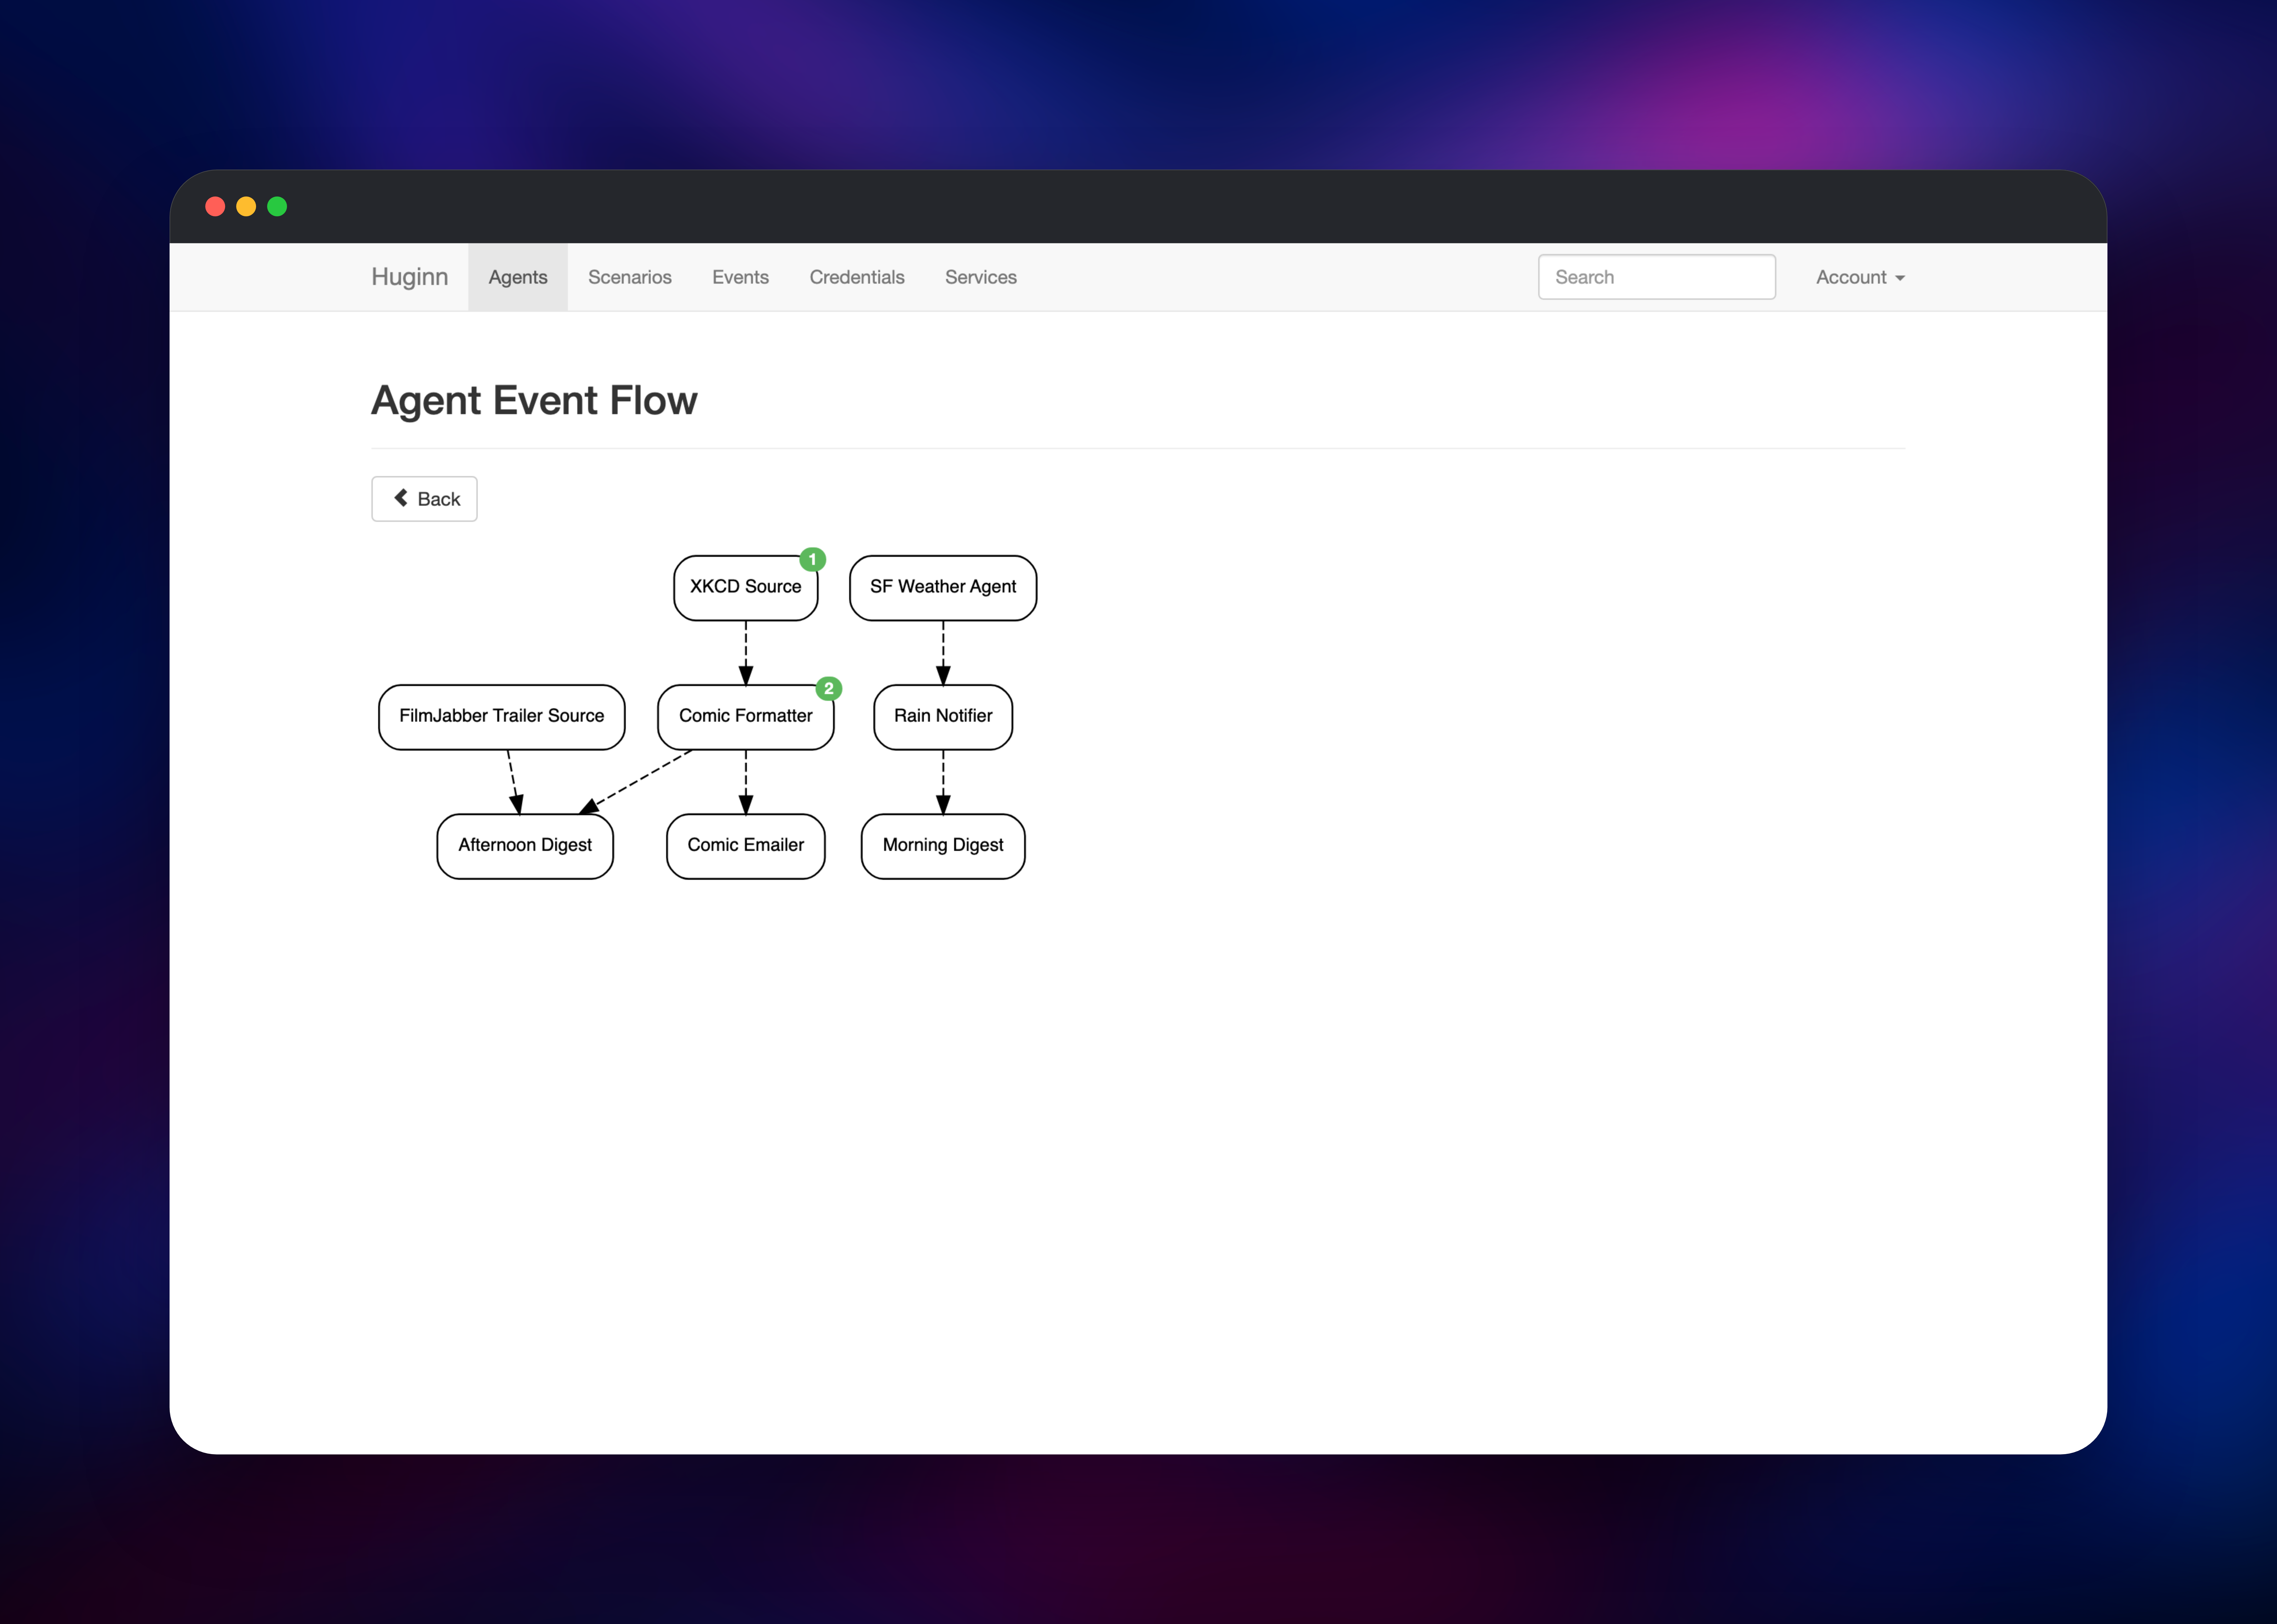The height and width of the screenshot is (1624, 2277).
Task: Close the window with red button
Action: 215,206
